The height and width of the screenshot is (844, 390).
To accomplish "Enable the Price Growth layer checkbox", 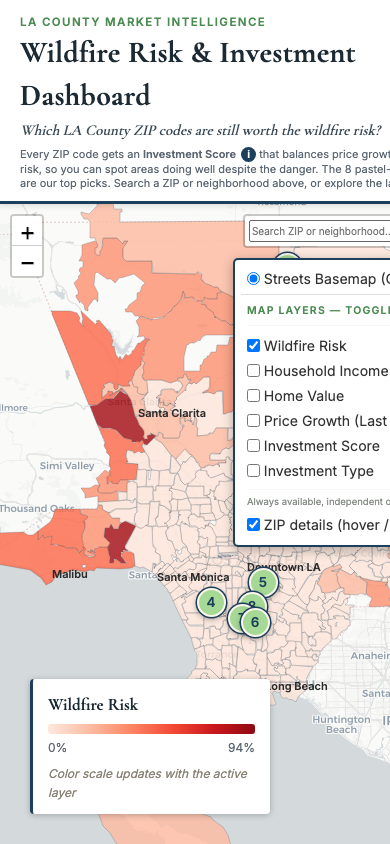I will [253, 420].
